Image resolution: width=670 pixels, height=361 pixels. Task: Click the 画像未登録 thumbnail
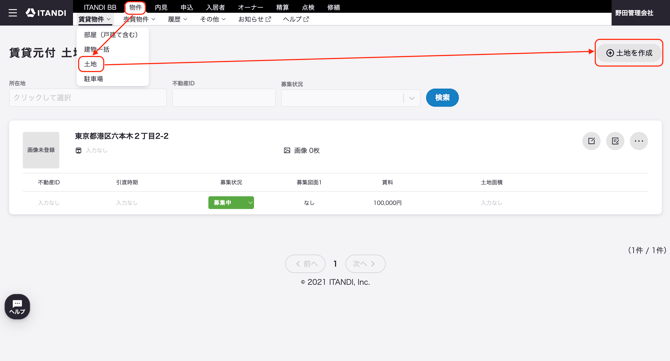41,150
